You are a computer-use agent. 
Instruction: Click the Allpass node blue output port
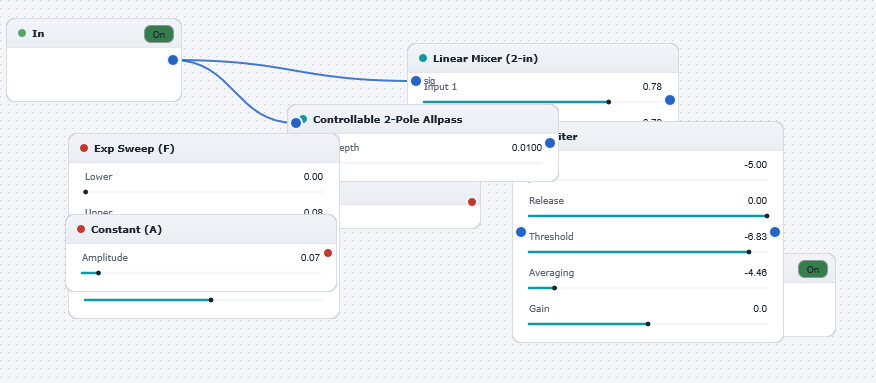tap(550, 143)
